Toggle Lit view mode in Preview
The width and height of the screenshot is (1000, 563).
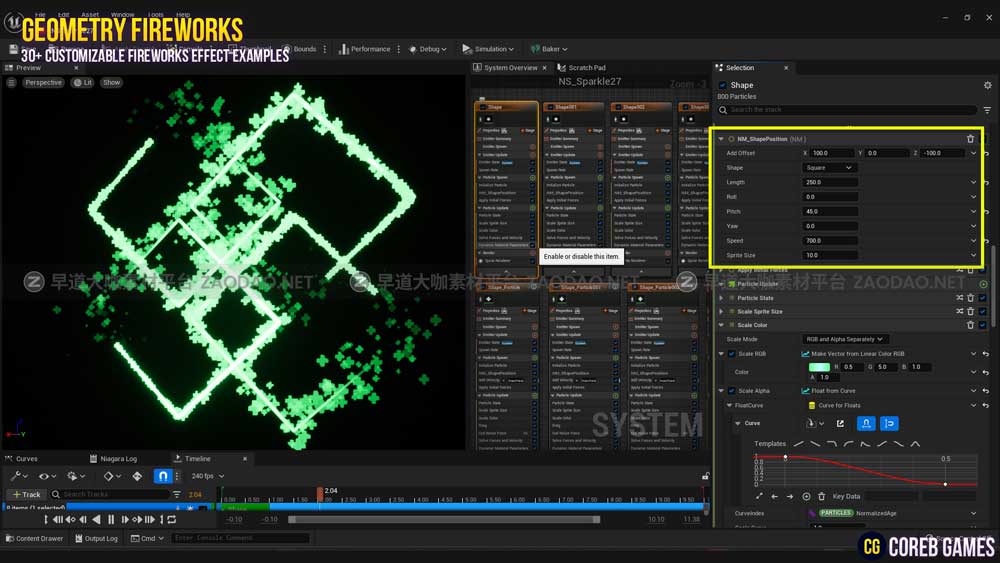point(83,82)
